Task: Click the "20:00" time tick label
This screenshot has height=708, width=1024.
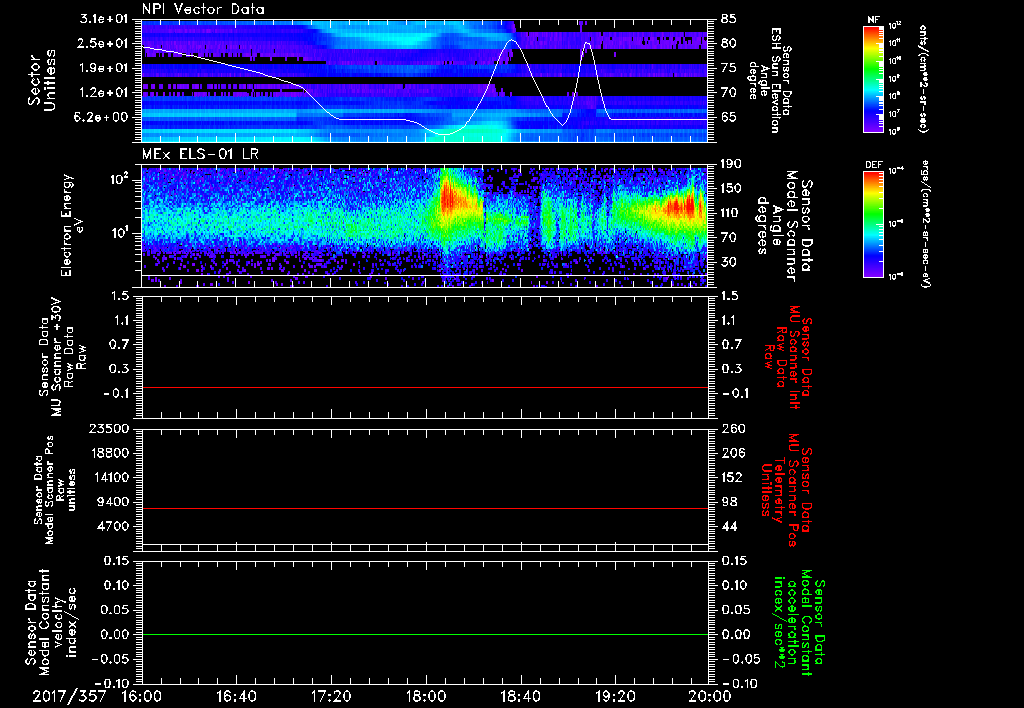Action: (x=710, y=696)
